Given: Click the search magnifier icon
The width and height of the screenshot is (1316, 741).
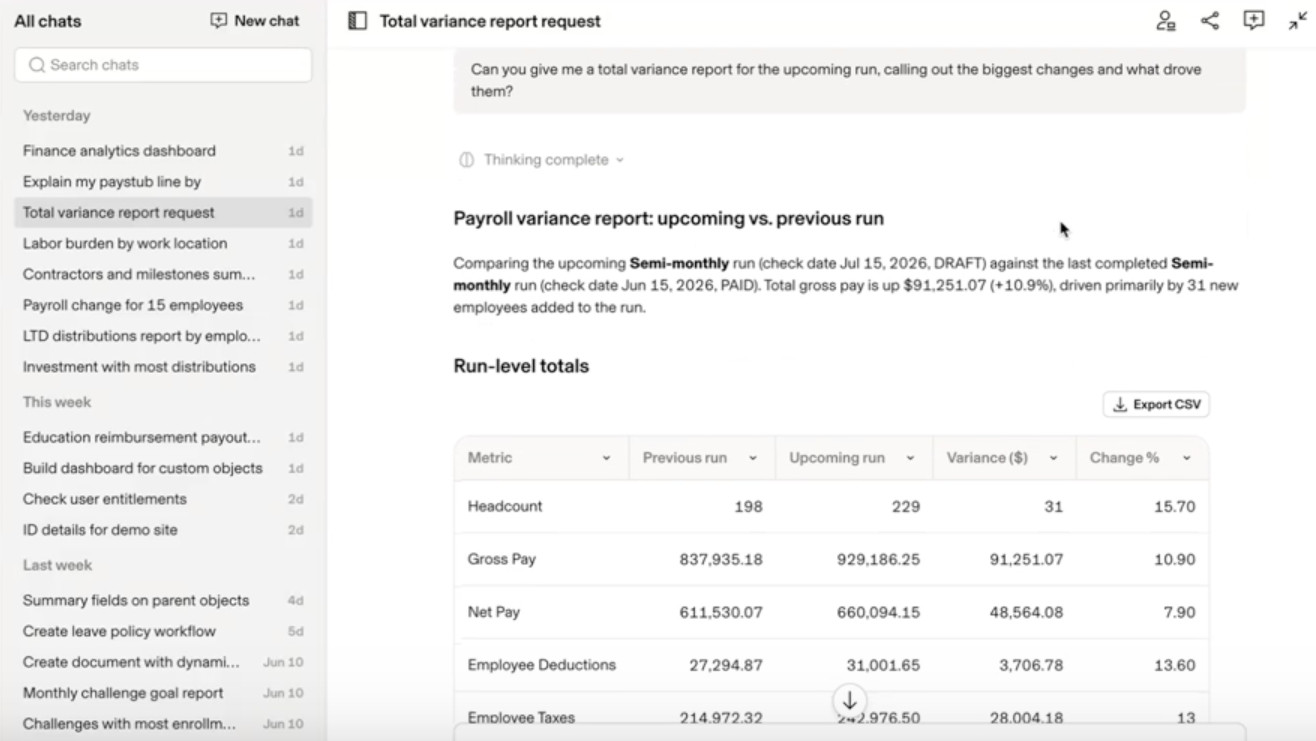Looking at the screenshot, I should (x=37, y=65).
